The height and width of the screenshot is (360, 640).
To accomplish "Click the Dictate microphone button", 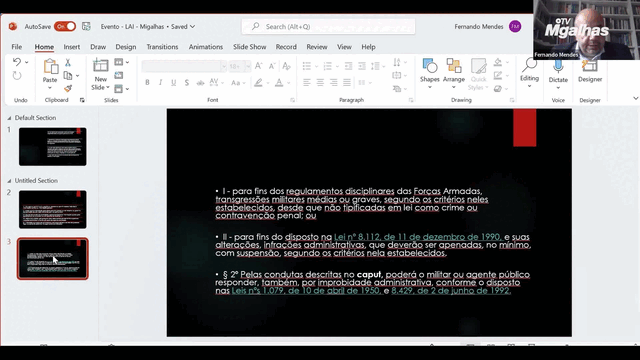I will point(558,73).
